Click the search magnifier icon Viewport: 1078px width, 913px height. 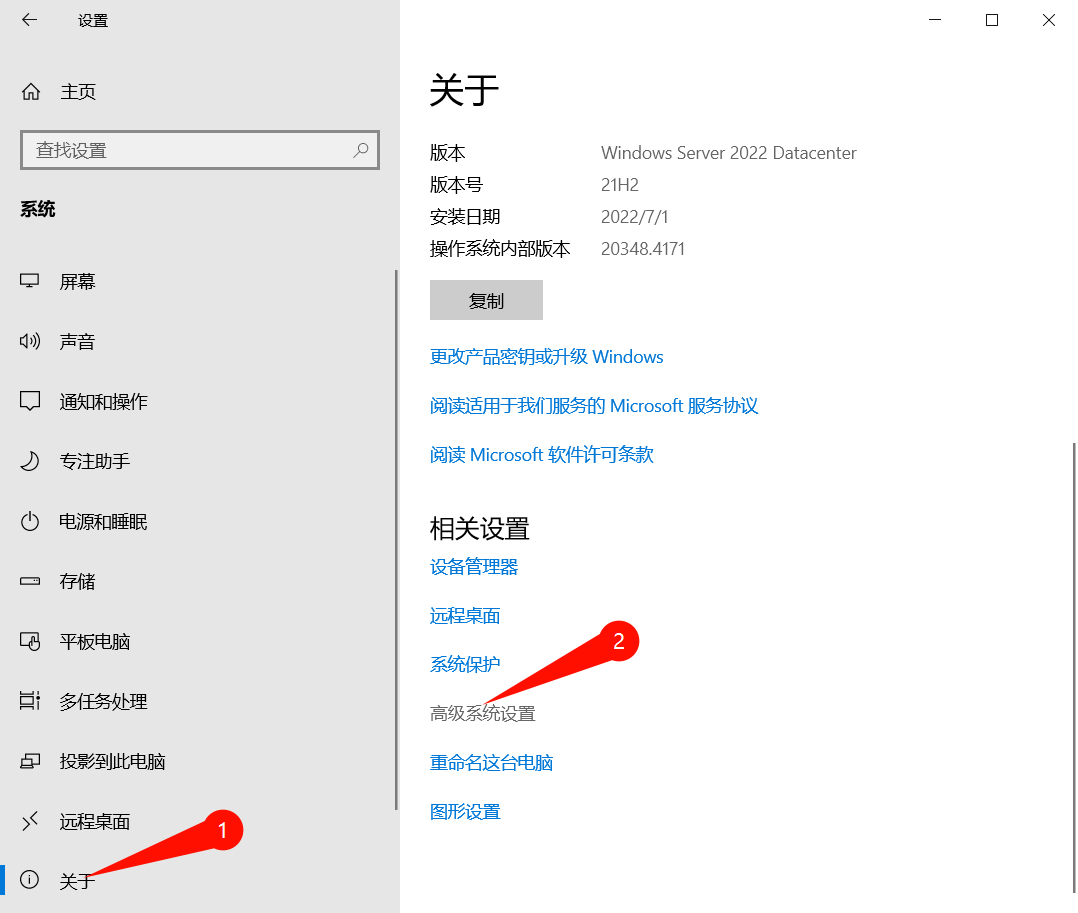click(x=361, y=150)
